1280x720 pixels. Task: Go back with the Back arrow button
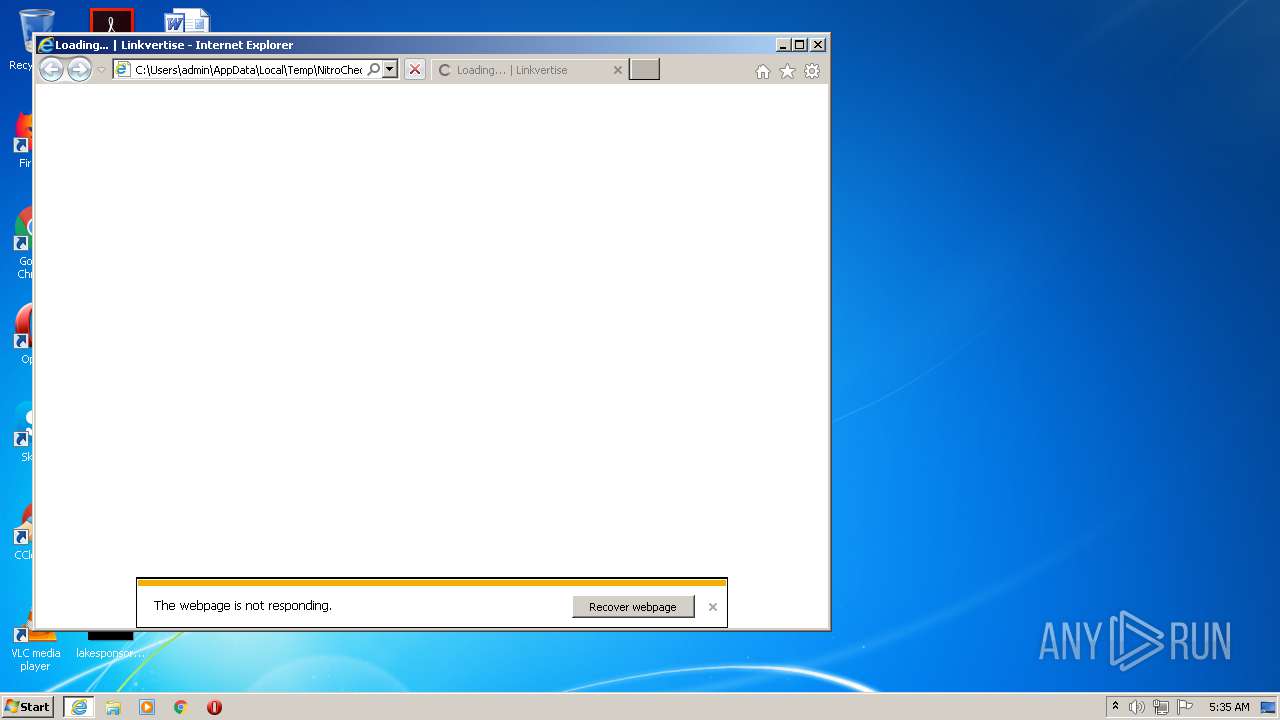pyautogui.click(x=51, y=69)
